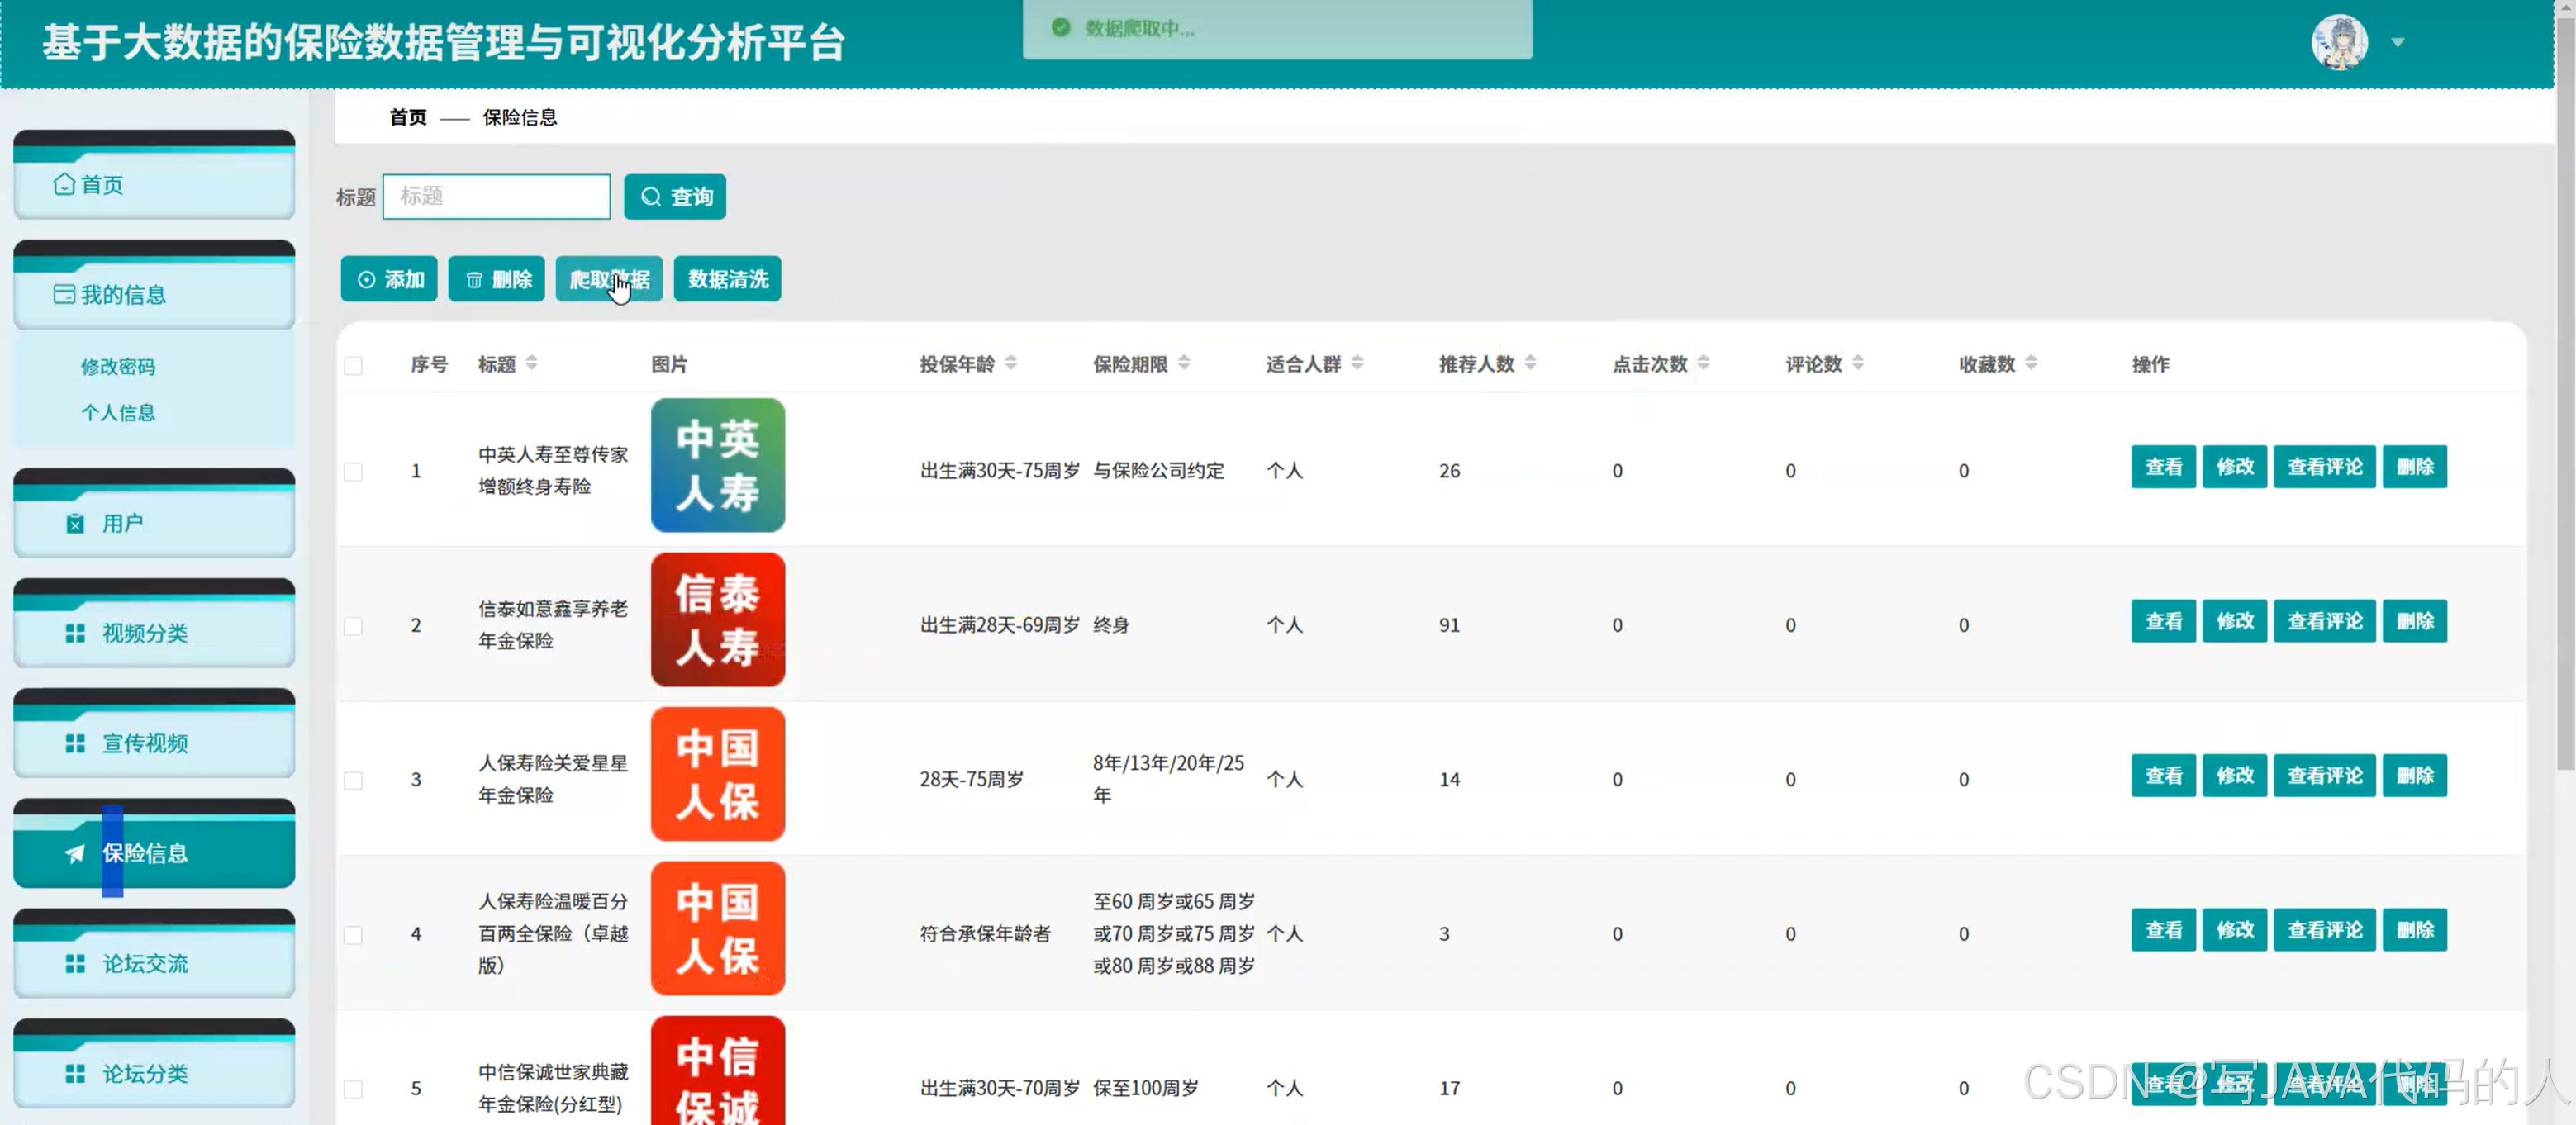2576x1125 pixels.
Task: Click the 中英人寿 thumbnail image
Action: (x=717, y=465)
